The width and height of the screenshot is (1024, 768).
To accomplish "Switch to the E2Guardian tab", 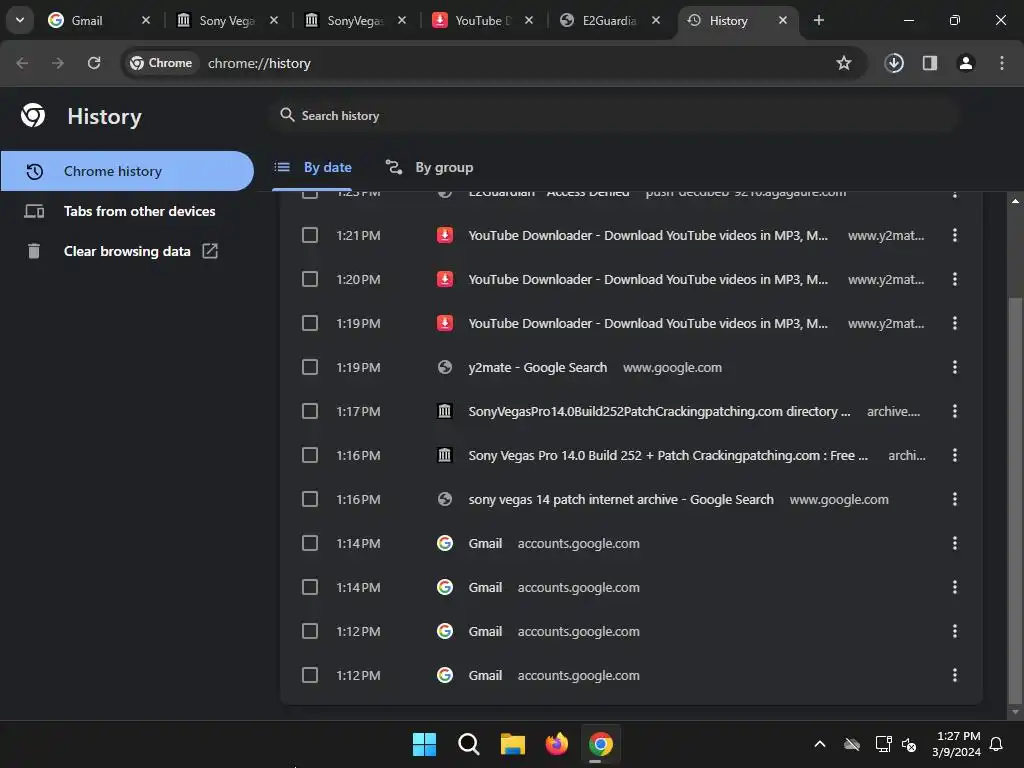I will pos(609,21).
